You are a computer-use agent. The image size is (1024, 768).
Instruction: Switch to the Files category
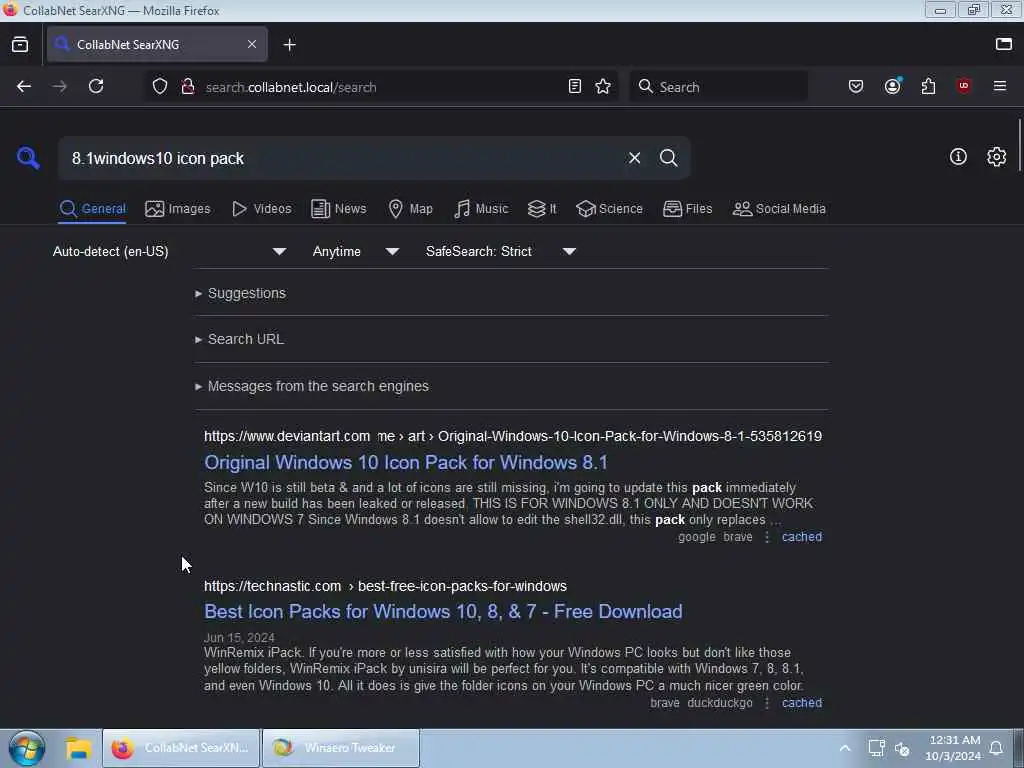(688, 209)
